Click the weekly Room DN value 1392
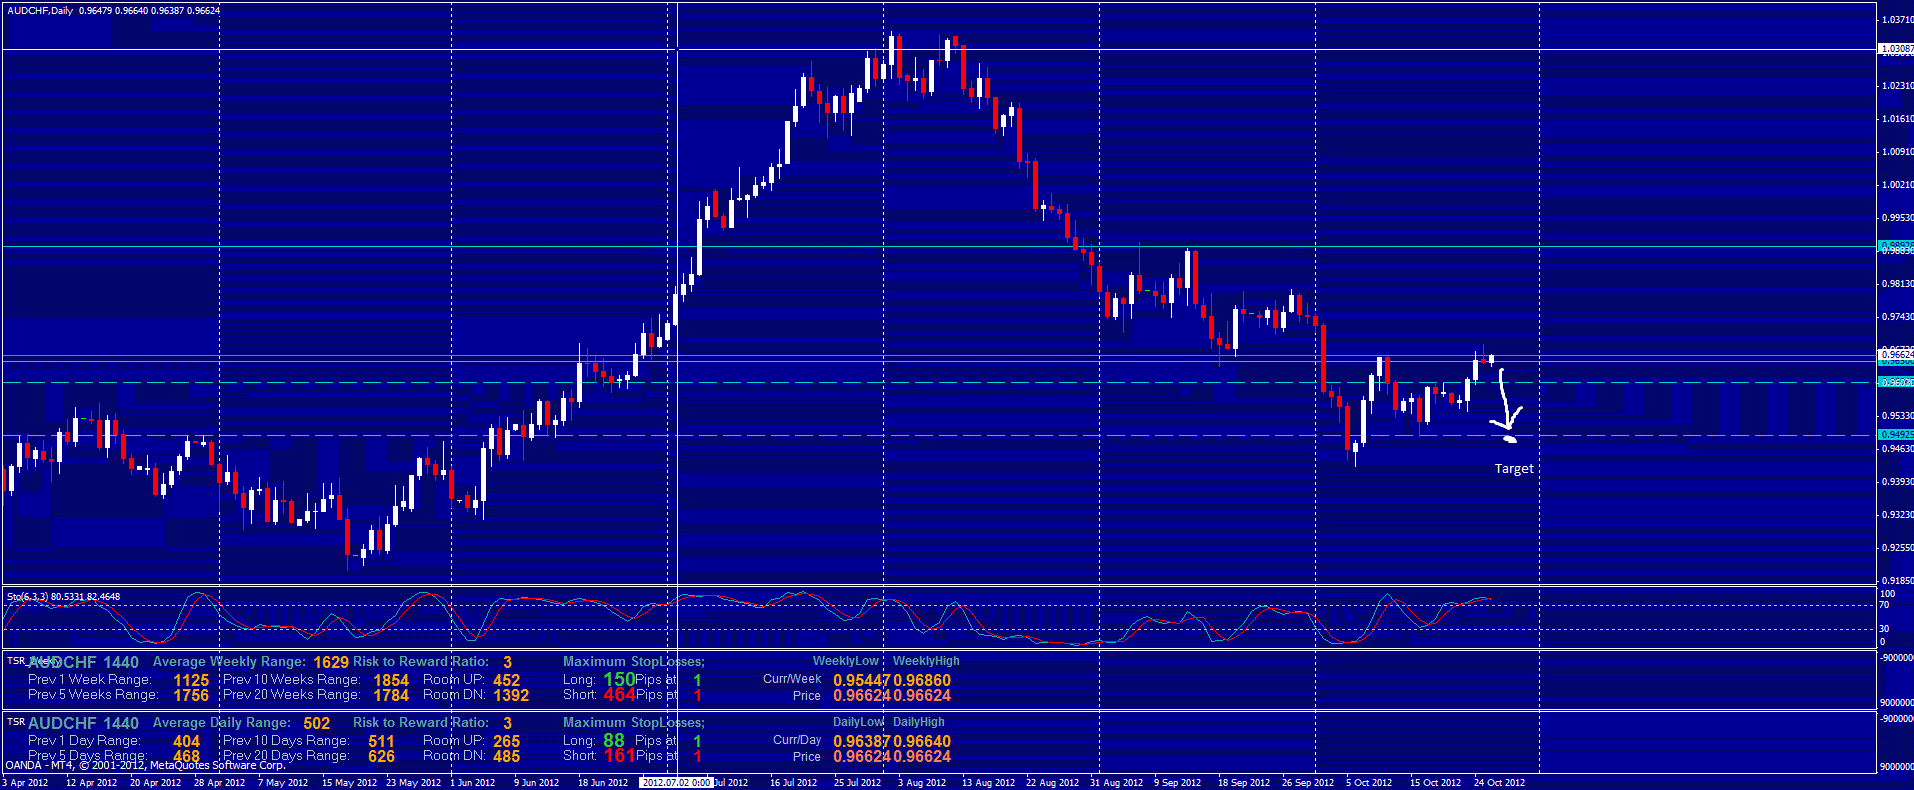 tap(511, 695)
